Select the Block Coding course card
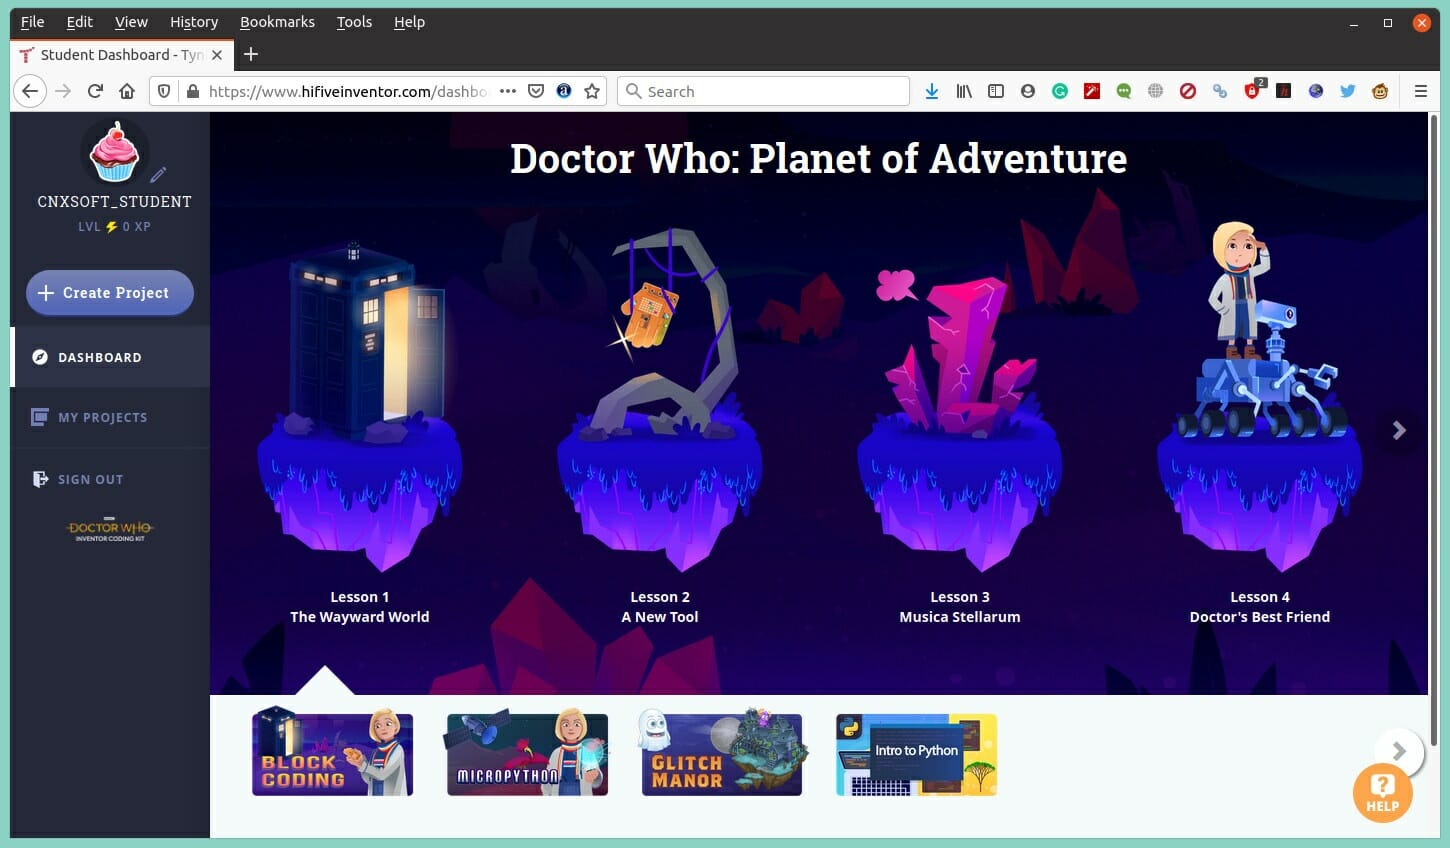Image resolution: width=1450 pixels, height=848 pixels. click(333, 753)
